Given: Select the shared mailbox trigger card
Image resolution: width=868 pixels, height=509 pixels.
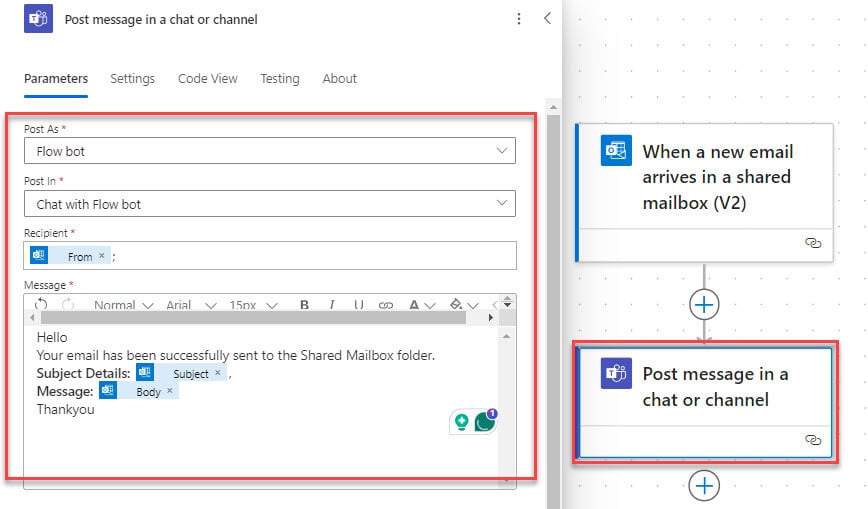Looking at the screenshot, I should (x=704, y=192).
